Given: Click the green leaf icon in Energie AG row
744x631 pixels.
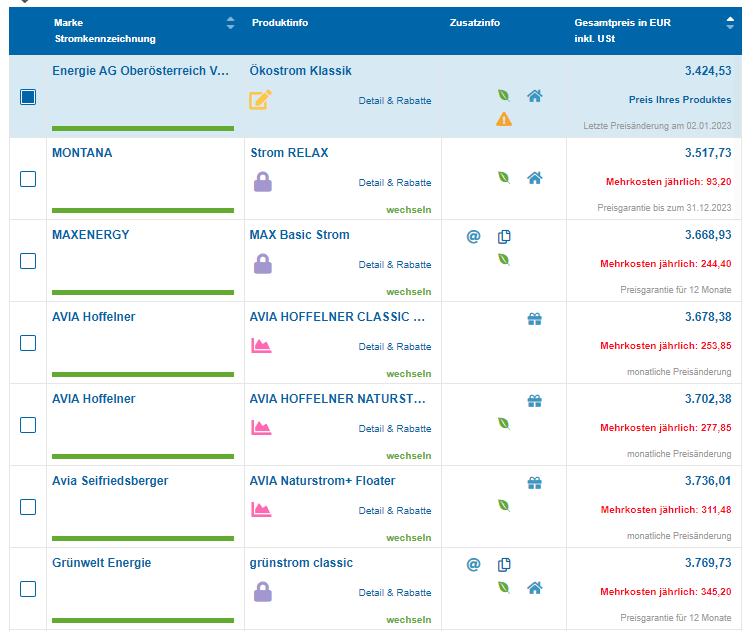Looking at the screenshot, I should pyautogui.click(x=504, y=96).
